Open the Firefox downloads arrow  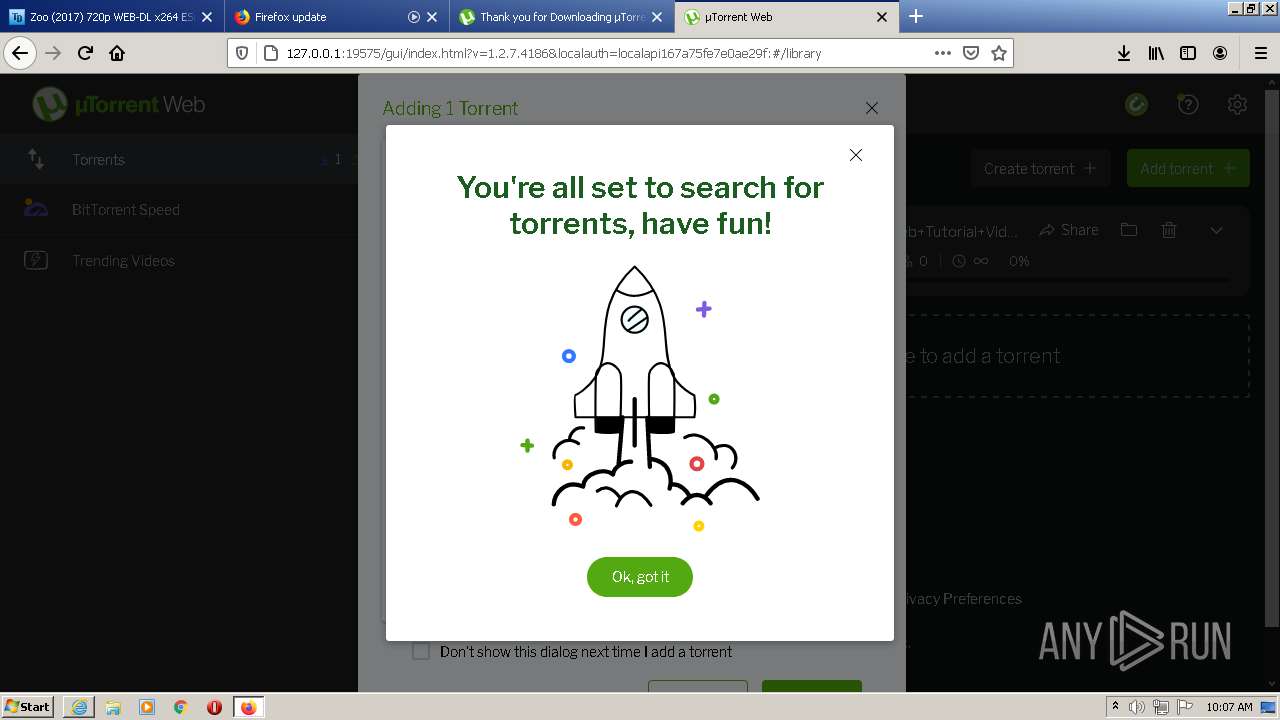pos(1124,53)
